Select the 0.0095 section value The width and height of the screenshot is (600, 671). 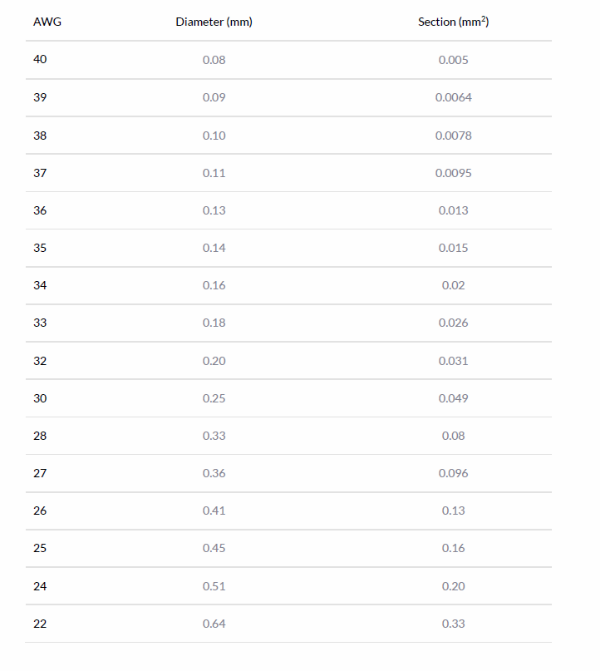[x=453, y=173]
